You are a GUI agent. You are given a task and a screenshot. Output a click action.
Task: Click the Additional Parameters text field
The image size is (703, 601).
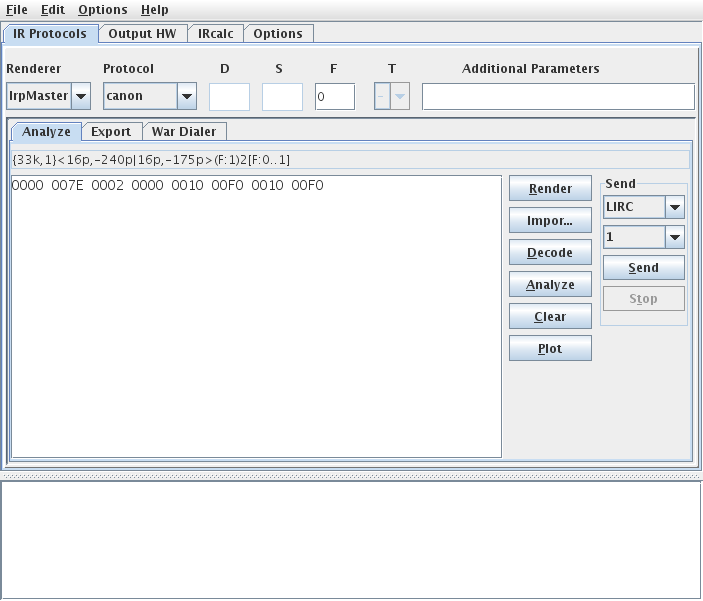point(557,97)
